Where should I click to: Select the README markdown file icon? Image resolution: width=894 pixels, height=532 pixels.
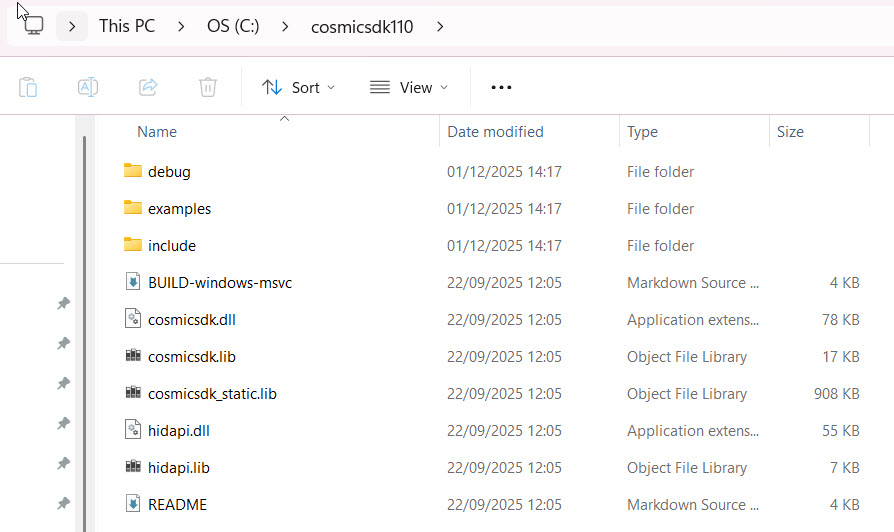(133, 505)
